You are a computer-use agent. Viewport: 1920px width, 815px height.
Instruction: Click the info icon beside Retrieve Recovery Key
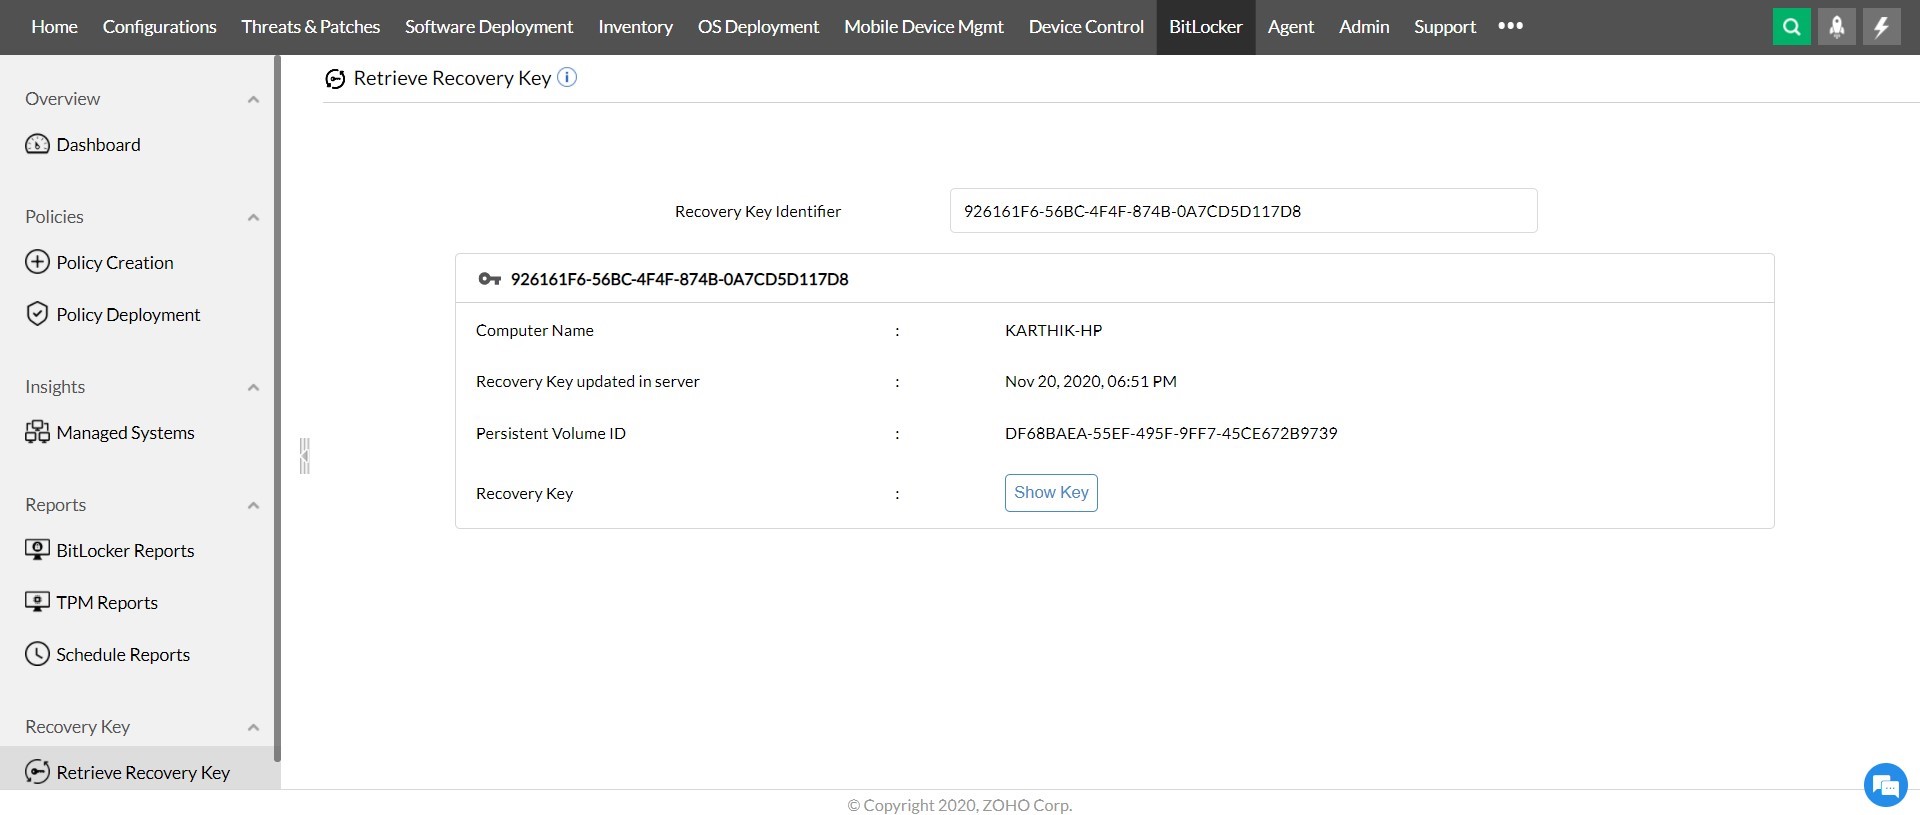click(x=567, y=77)
